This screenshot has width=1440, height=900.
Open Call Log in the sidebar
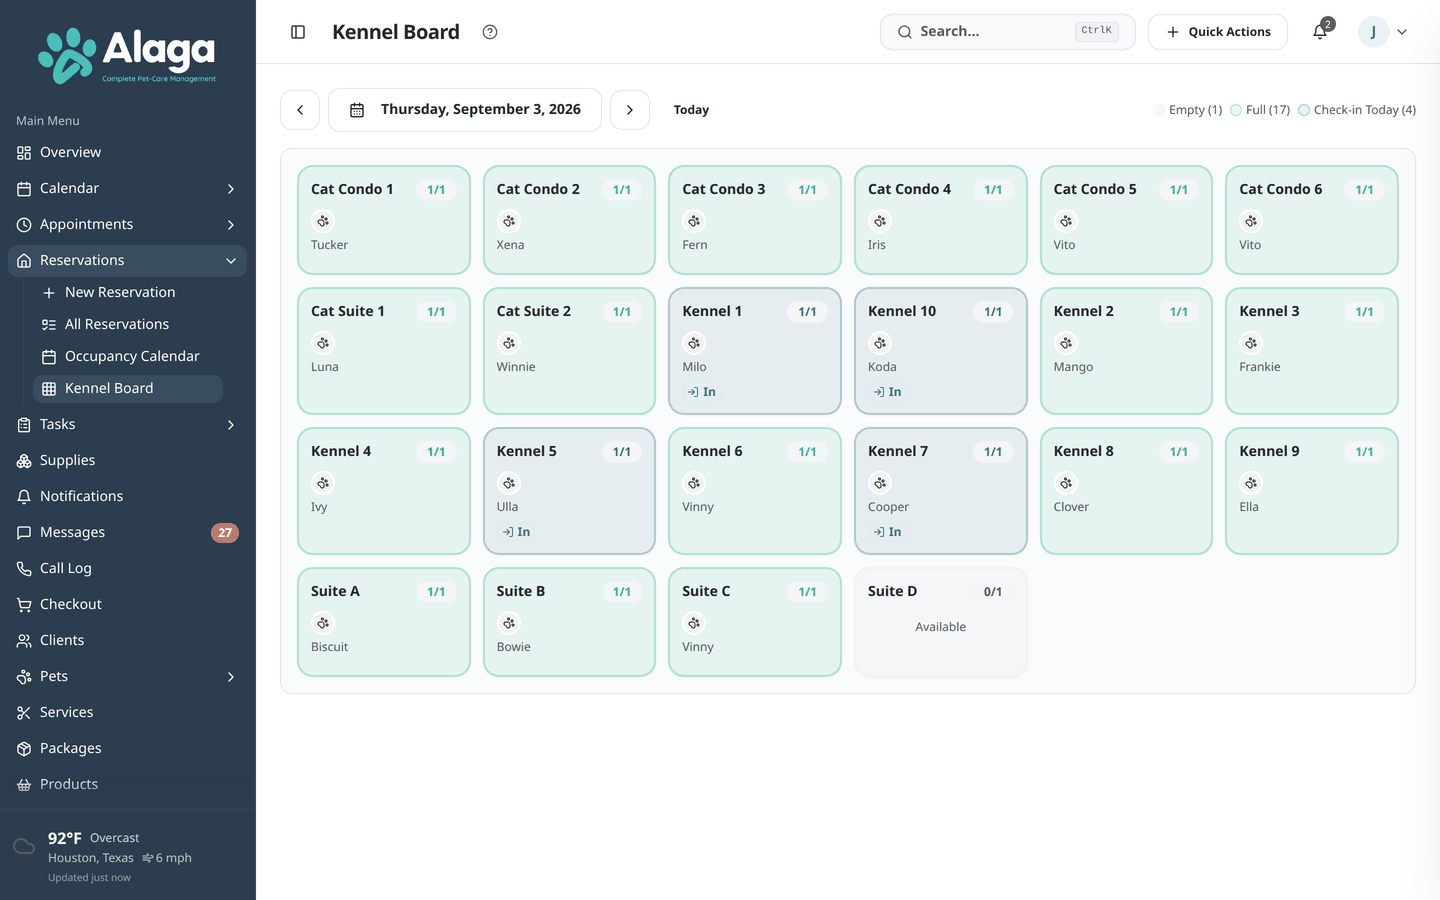(x=127, y=569)
